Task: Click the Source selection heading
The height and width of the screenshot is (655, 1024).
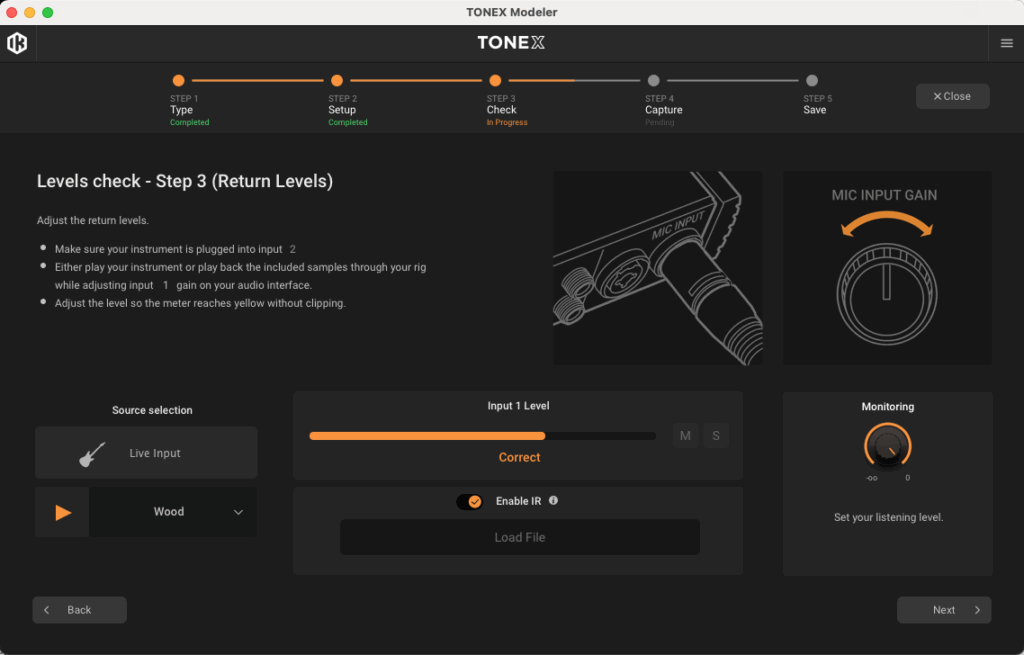Action: (x=152, y=410)
